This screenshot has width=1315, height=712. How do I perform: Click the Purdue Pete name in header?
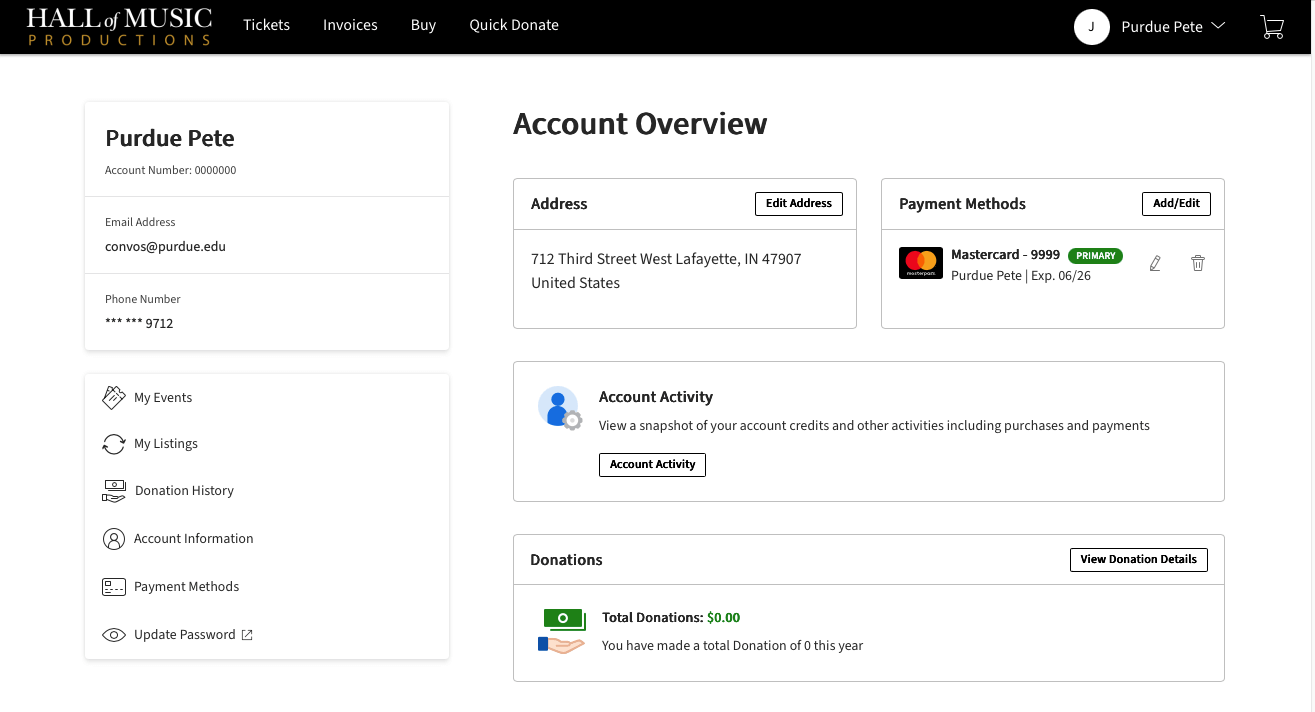[1162, 27]
